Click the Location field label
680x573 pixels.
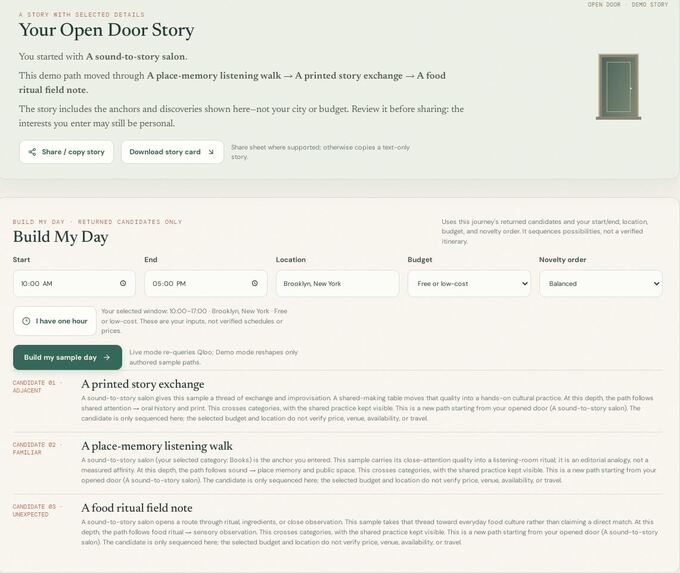(x=291, y=259)
